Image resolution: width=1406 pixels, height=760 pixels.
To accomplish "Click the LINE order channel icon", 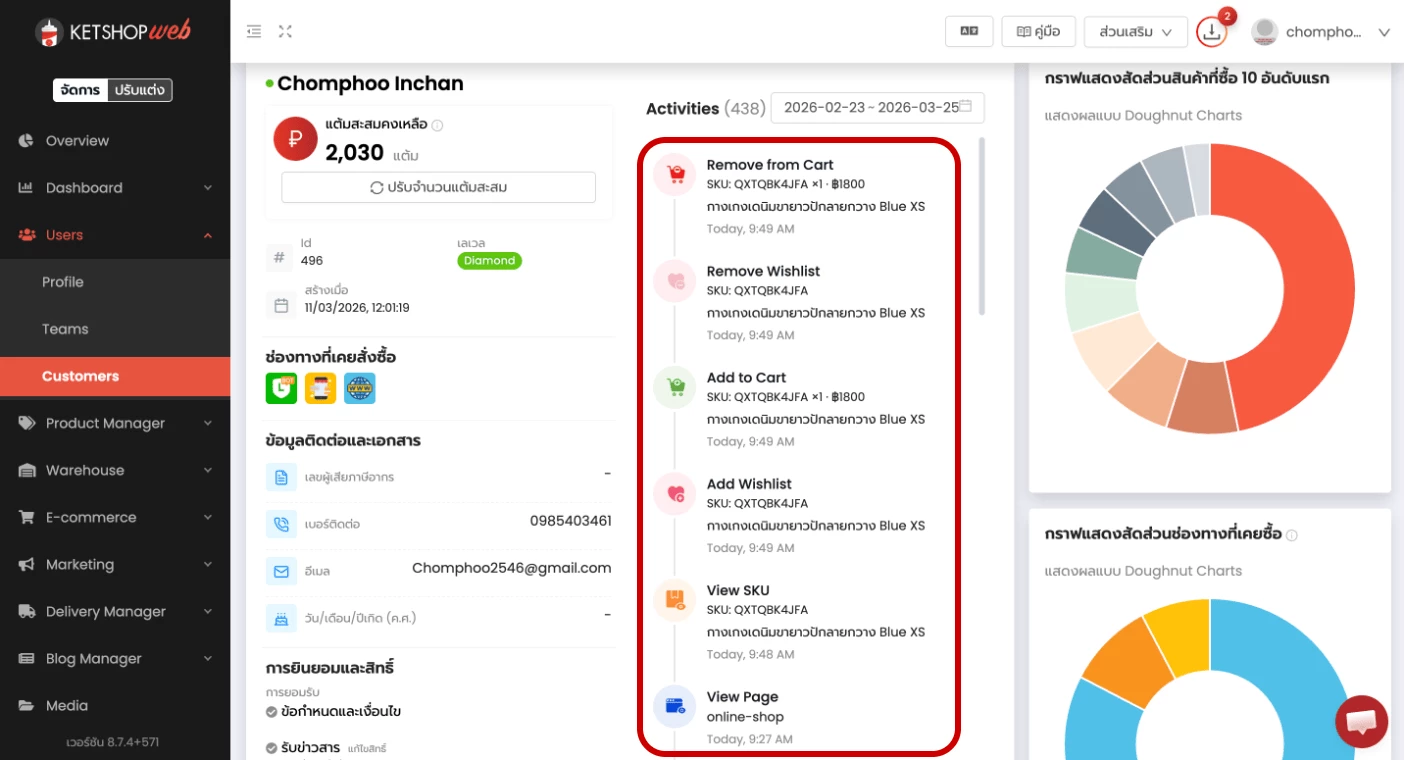I will point(281,388).
